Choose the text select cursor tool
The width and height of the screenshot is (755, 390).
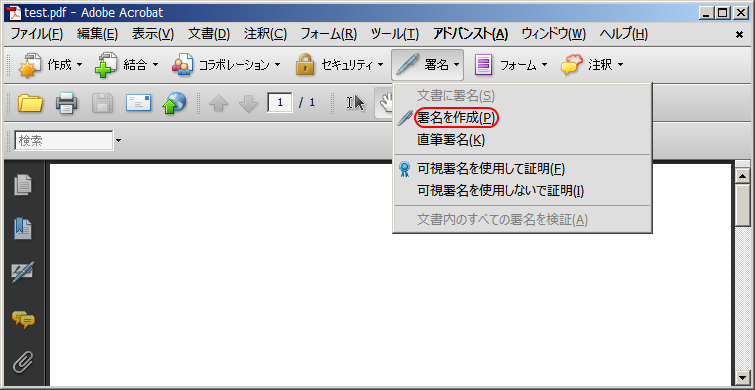click(x=355, y=103)
